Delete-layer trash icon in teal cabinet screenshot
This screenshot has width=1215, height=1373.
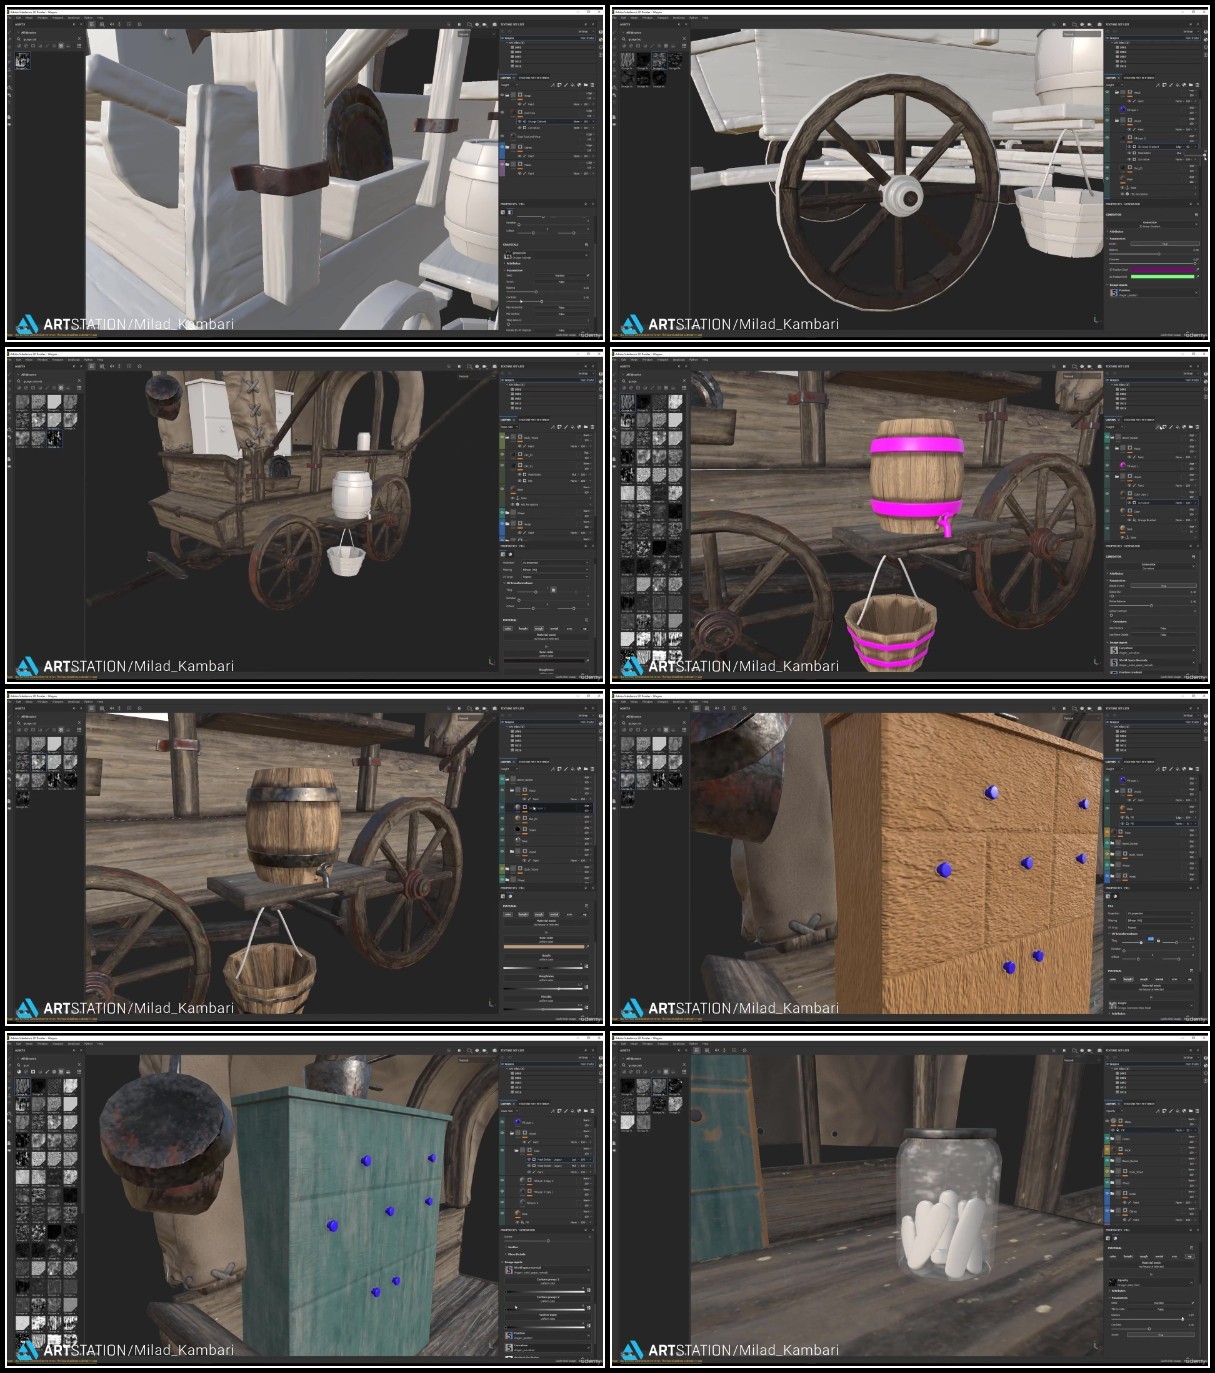click(x=592, y=1111)
